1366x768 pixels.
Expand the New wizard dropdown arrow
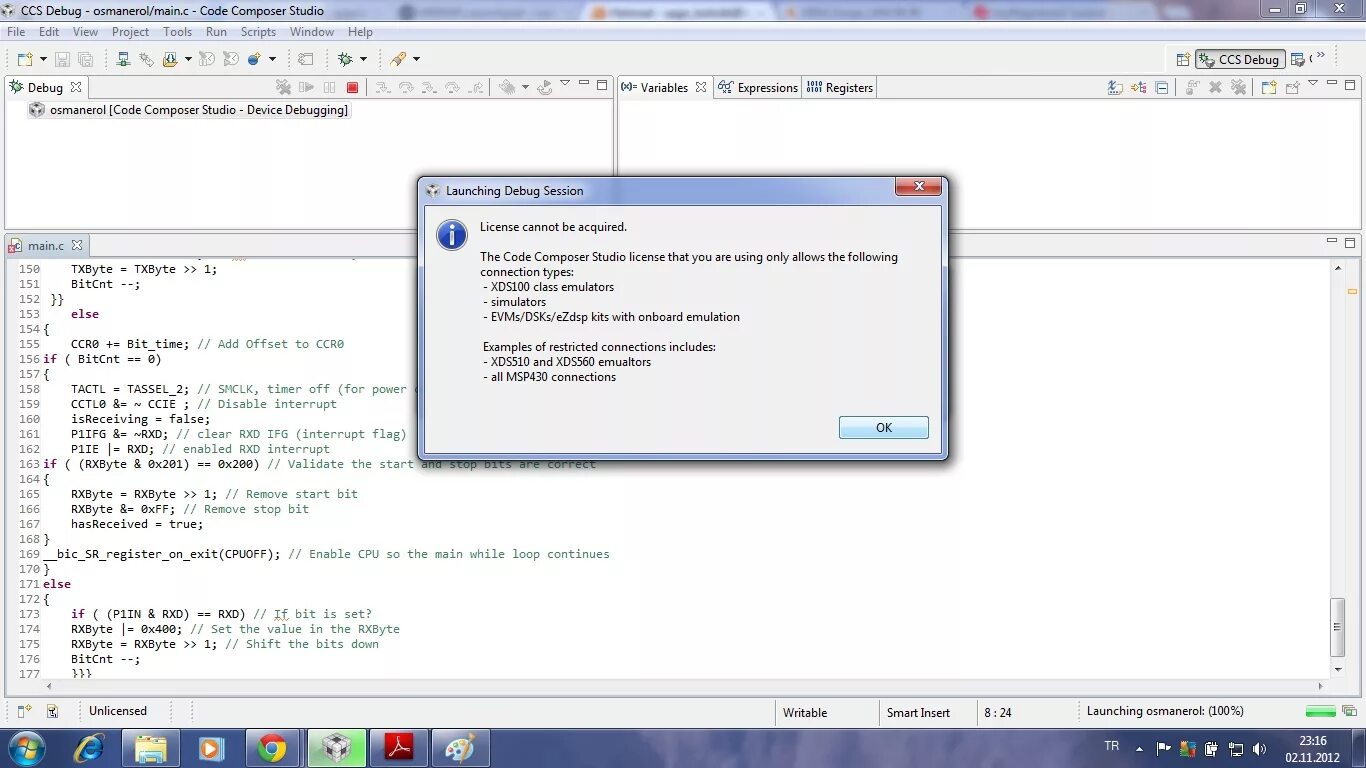coord(42,59)
